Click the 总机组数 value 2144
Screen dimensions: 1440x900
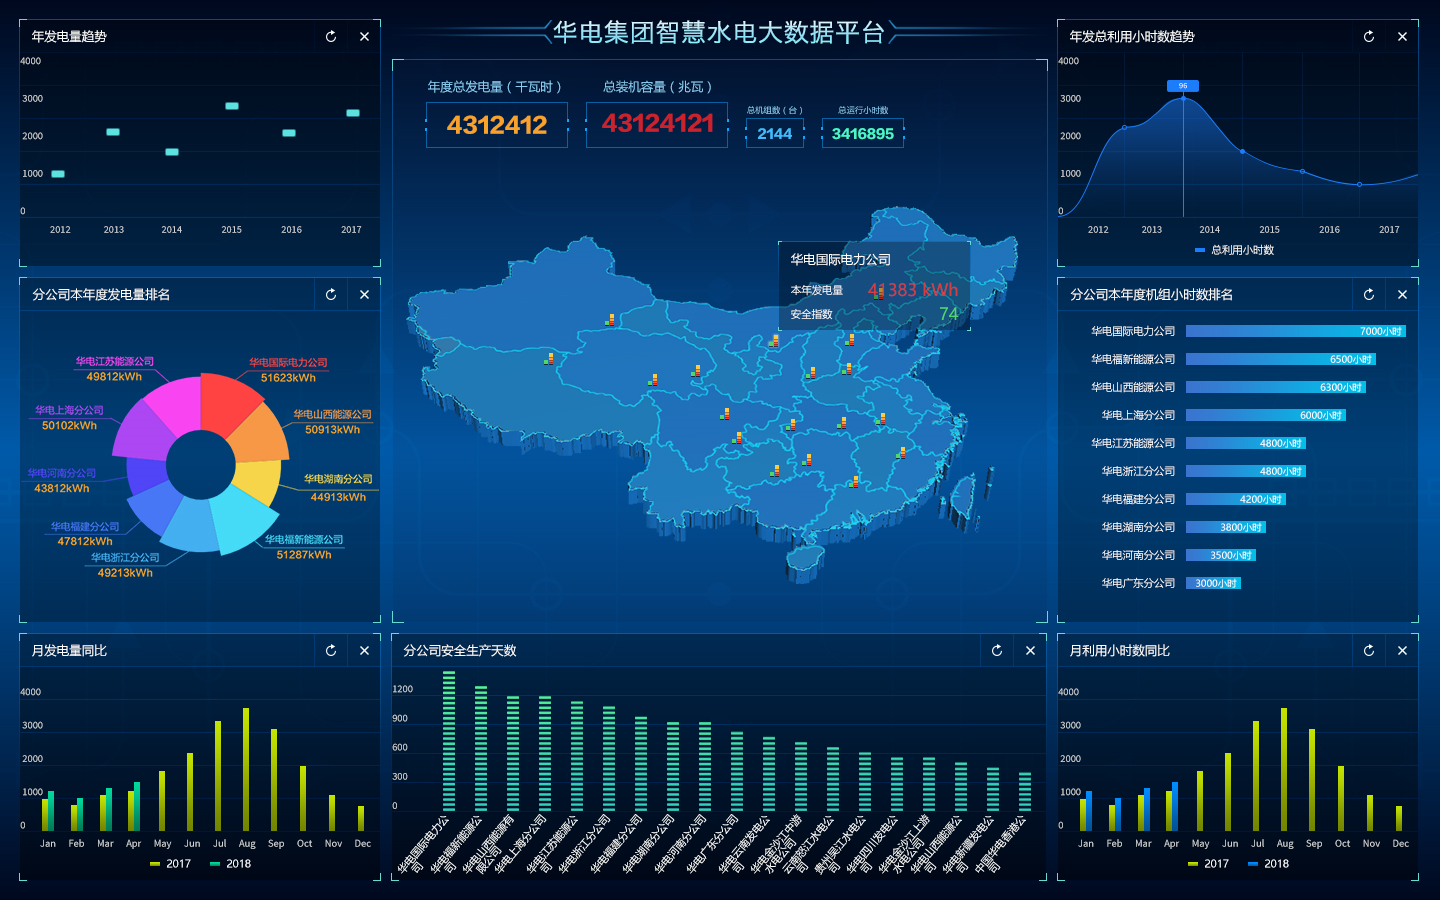coord(775,133)
